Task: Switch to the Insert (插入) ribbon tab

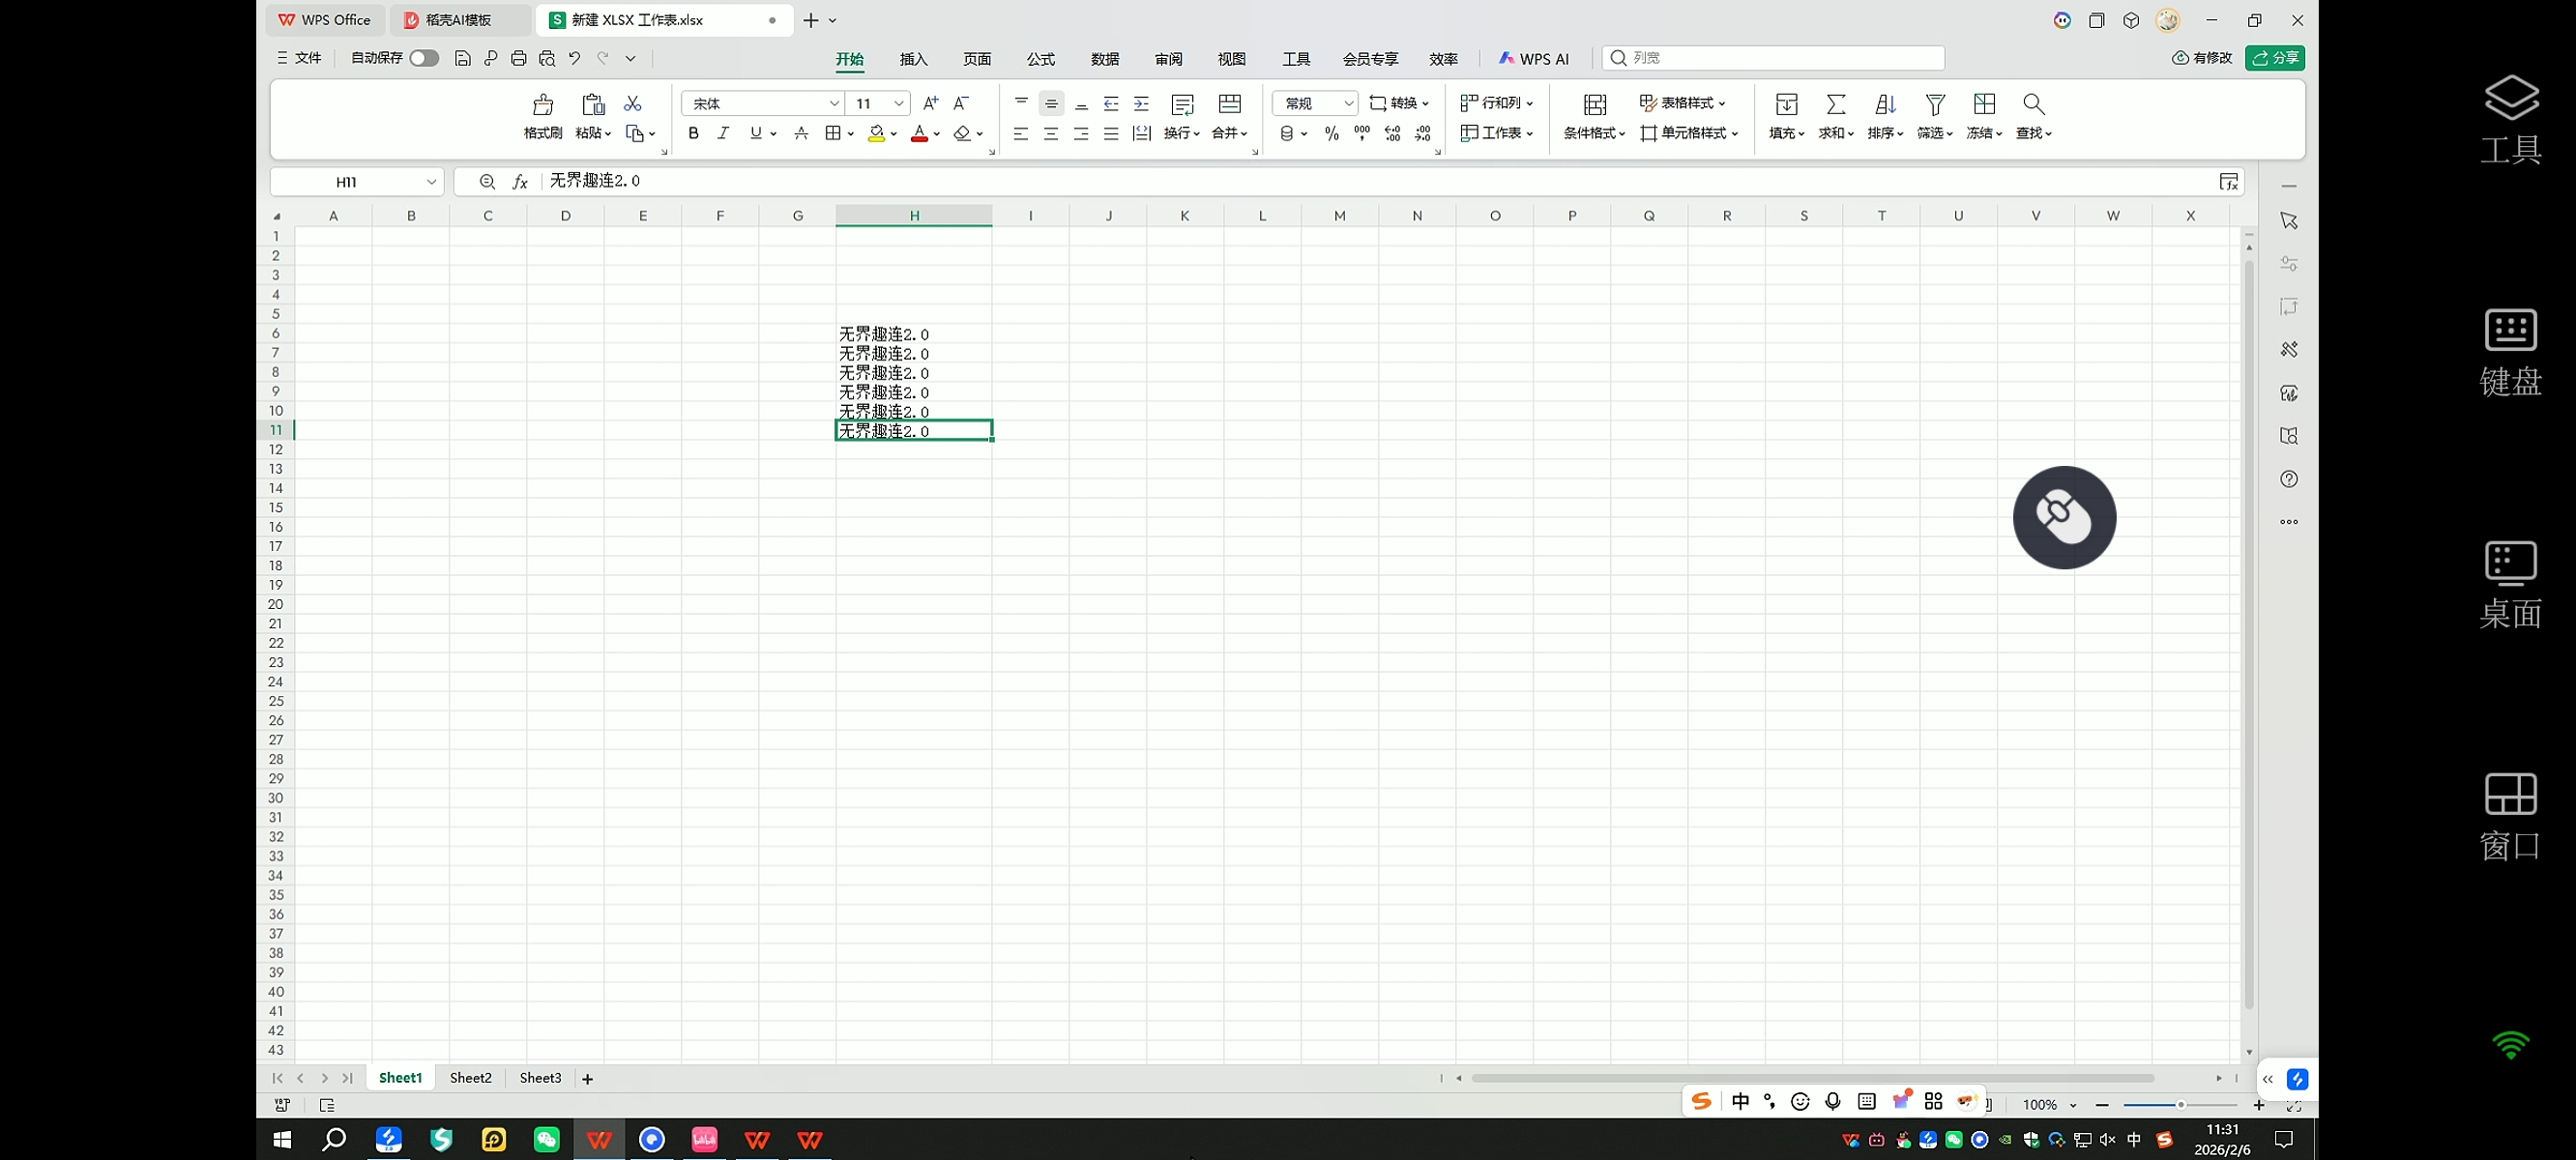Action: (x=913, y=60)
